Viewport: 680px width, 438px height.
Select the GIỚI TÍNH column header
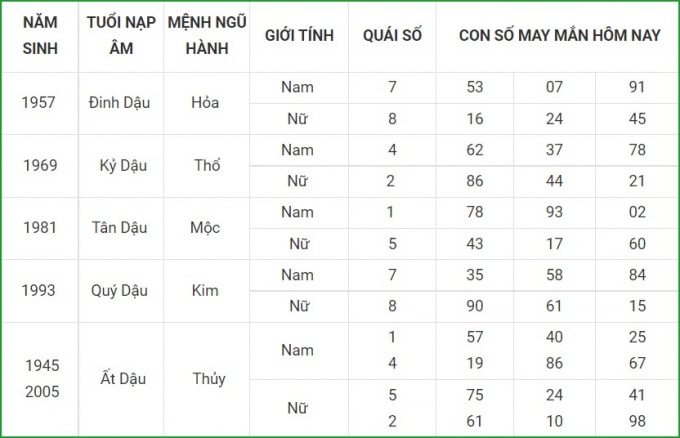[299, 36]
